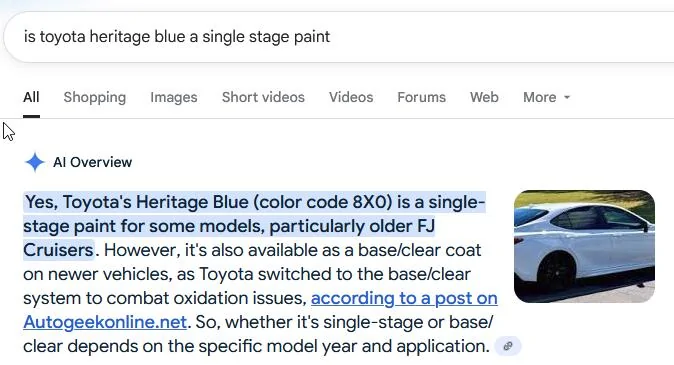This screenshot has width=674, height=365.
Task: Select the All tab
Action: pyautogui.click(x=31, y=97)
